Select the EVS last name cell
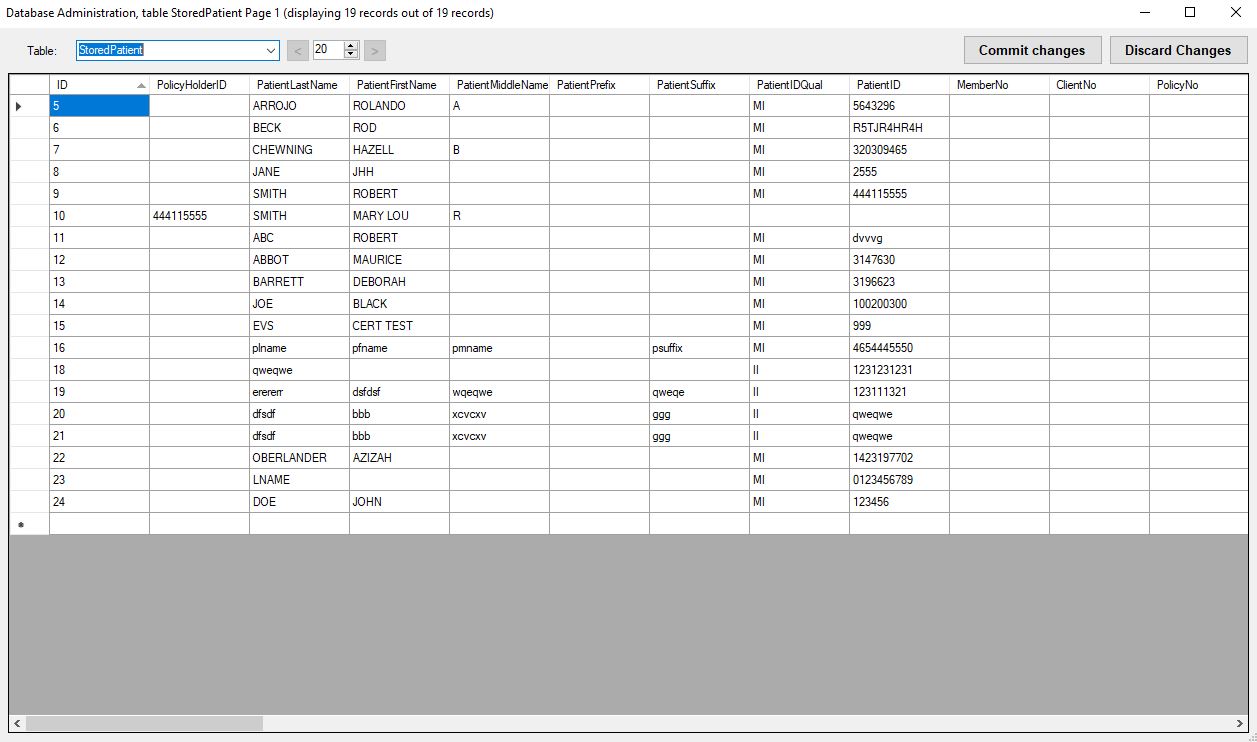Image resolution: width=1257 pixels, height=742 pixels. pyautogui.click(x=299, y=326)
